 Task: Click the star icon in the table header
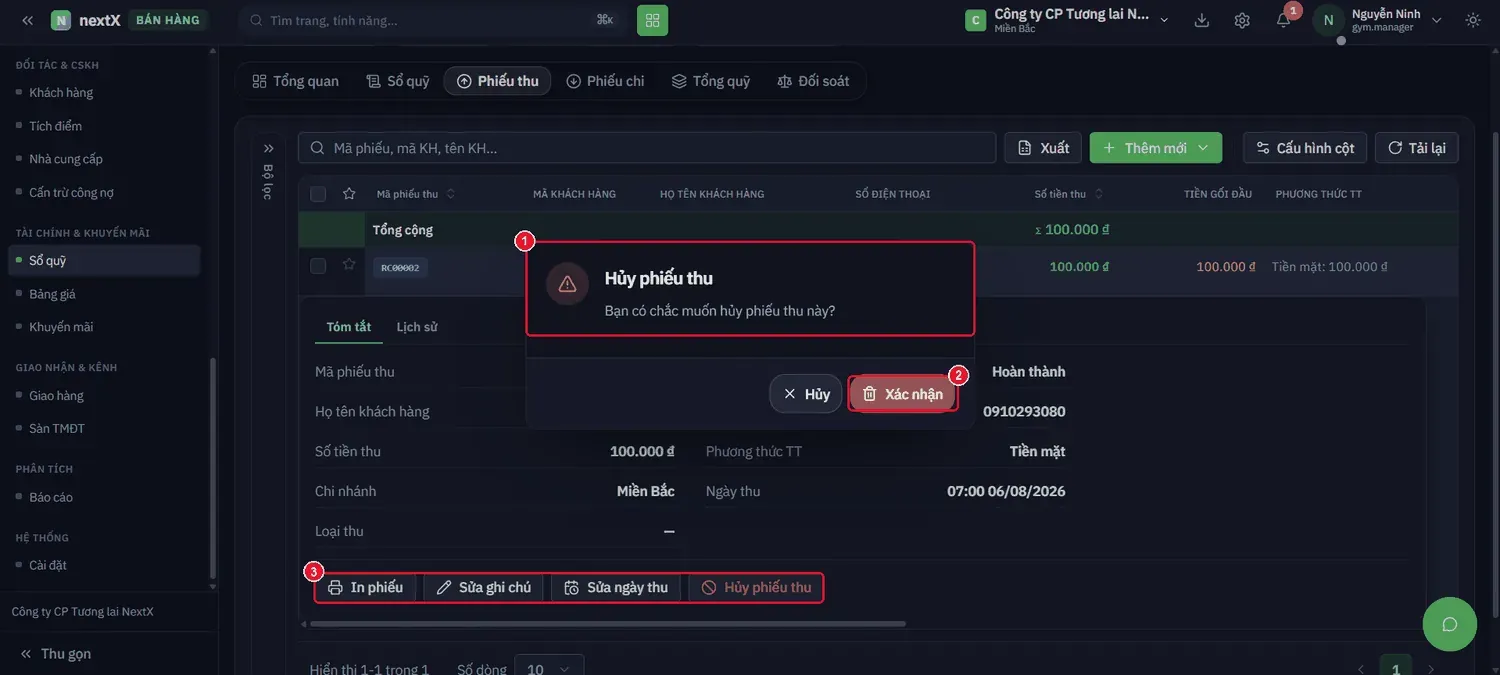click(349, 194)
